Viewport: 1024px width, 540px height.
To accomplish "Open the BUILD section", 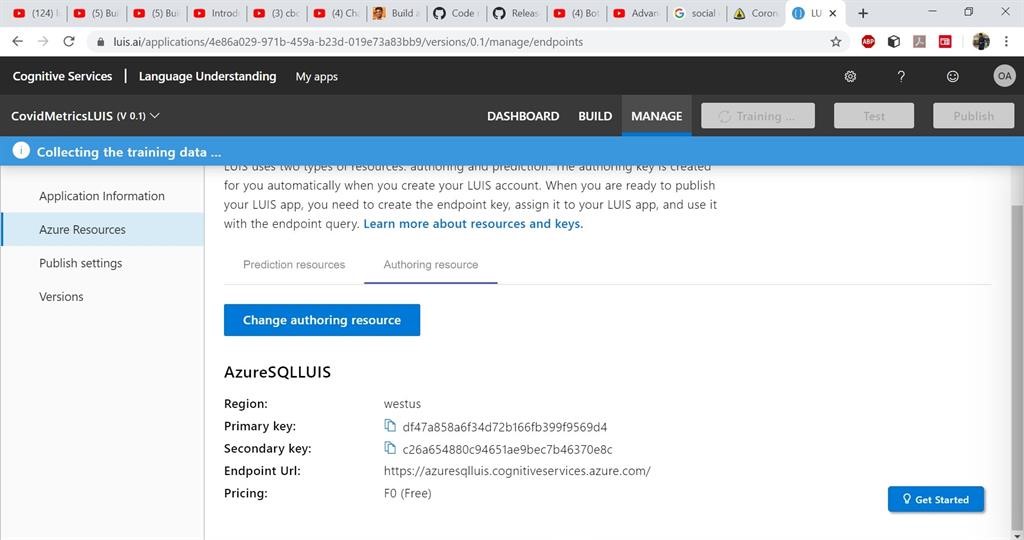I will click(595, 116).
